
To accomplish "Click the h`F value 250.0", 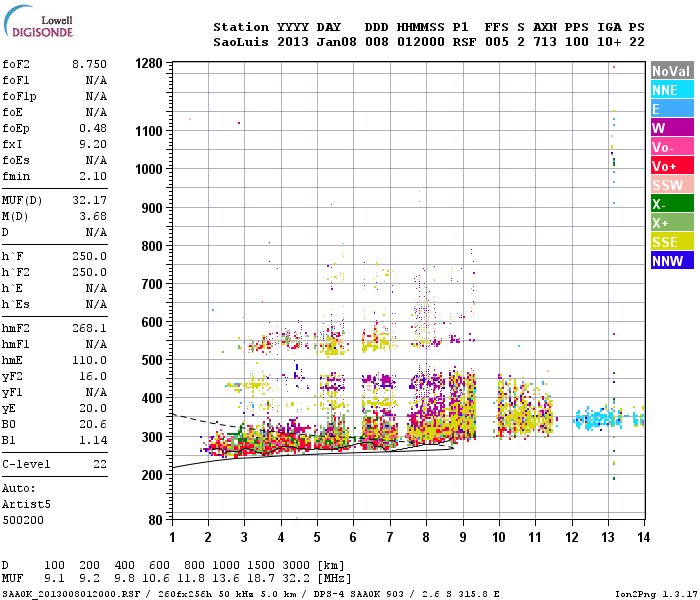I will [89, 257].
